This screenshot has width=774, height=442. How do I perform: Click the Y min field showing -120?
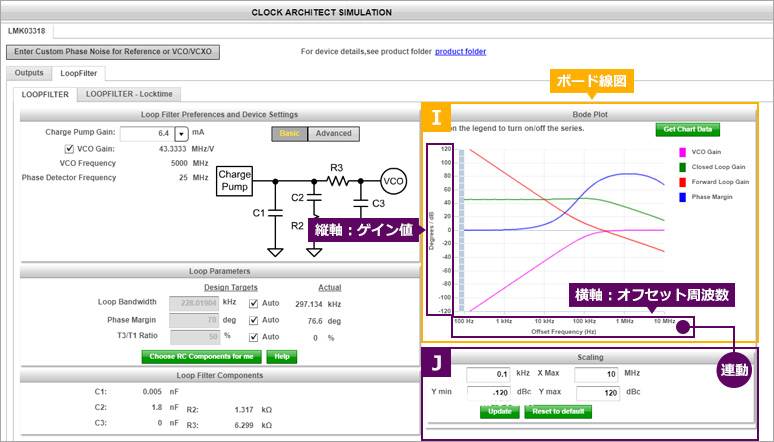(x=488, y=393)
